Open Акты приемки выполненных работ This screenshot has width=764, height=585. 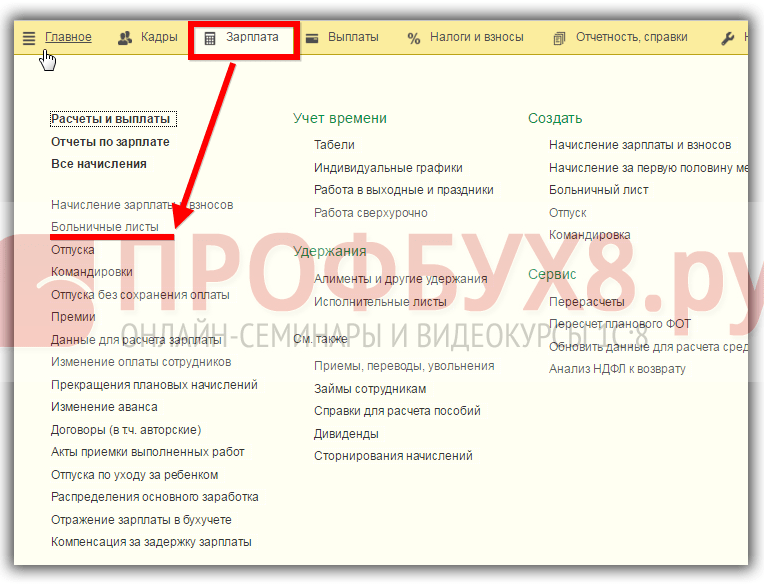tap(147, 452)
